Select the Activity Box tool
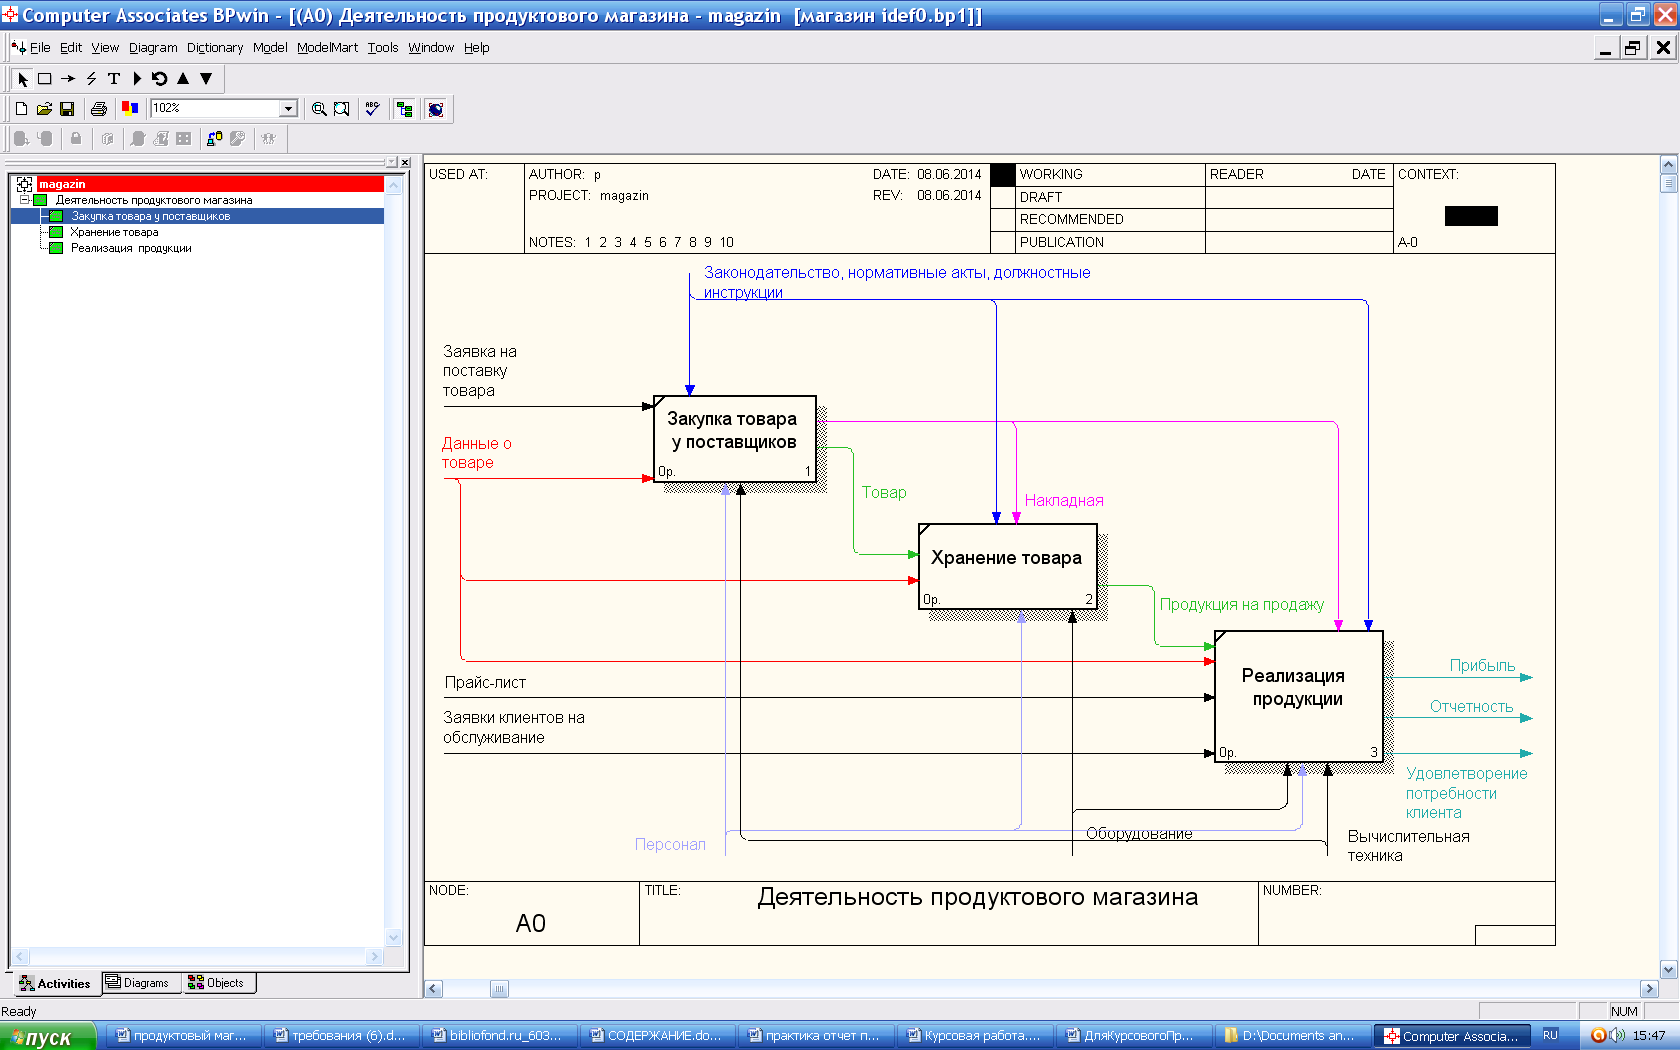Image resolution: width=1680 pixels, height=1050 pixels. tap(45, 79)
